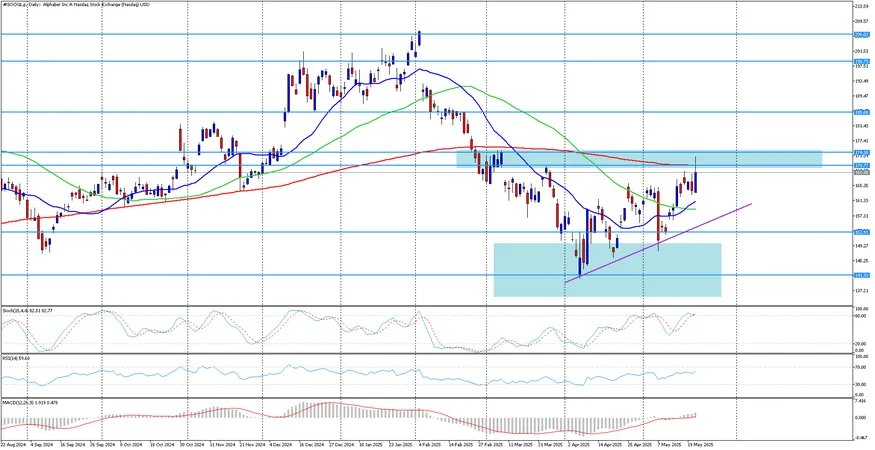Click the latest candlestick touching resistance zone
Screen dimensions: 875x450
pos(696,175)
